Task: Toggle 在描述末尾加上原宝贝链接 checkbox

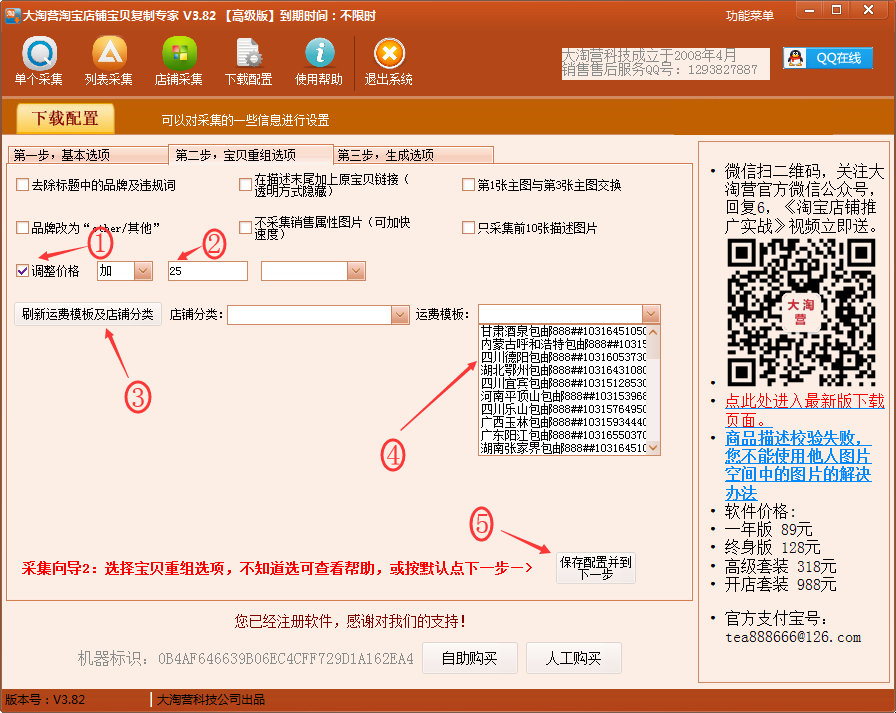Action: point(245,185)
